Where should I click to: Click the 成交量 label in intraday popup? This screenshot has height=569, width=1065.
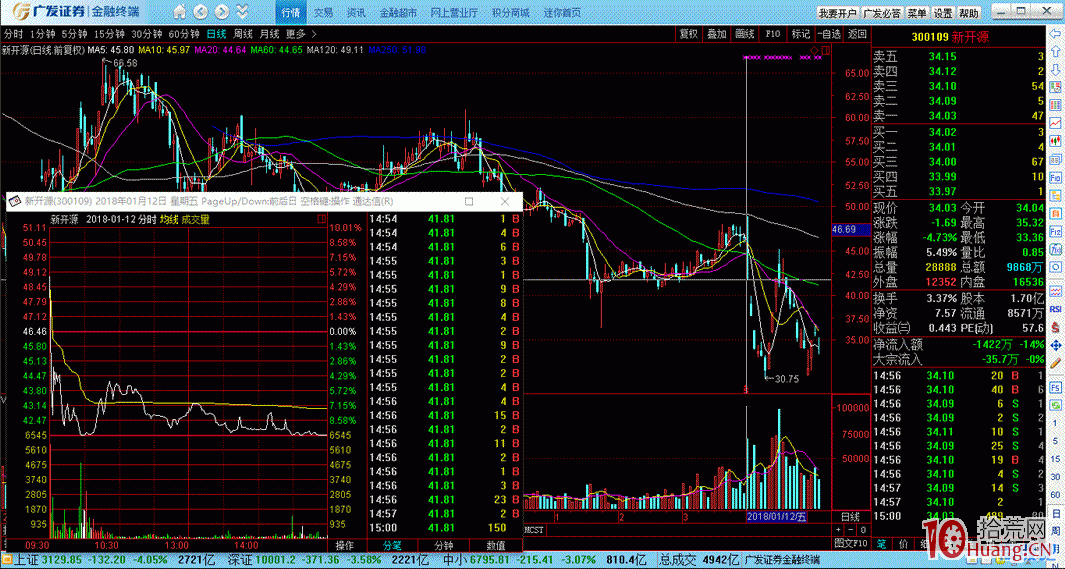[196, 219]
